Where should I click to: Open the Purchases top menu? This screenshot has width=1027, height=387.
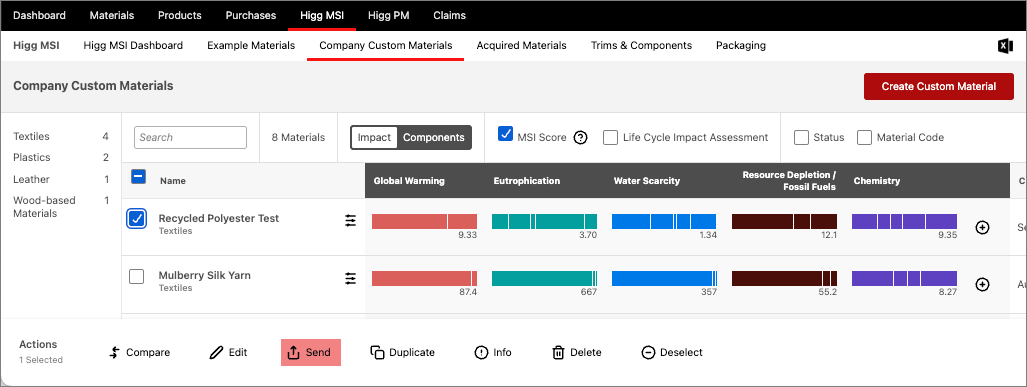[x=251, y=15]
